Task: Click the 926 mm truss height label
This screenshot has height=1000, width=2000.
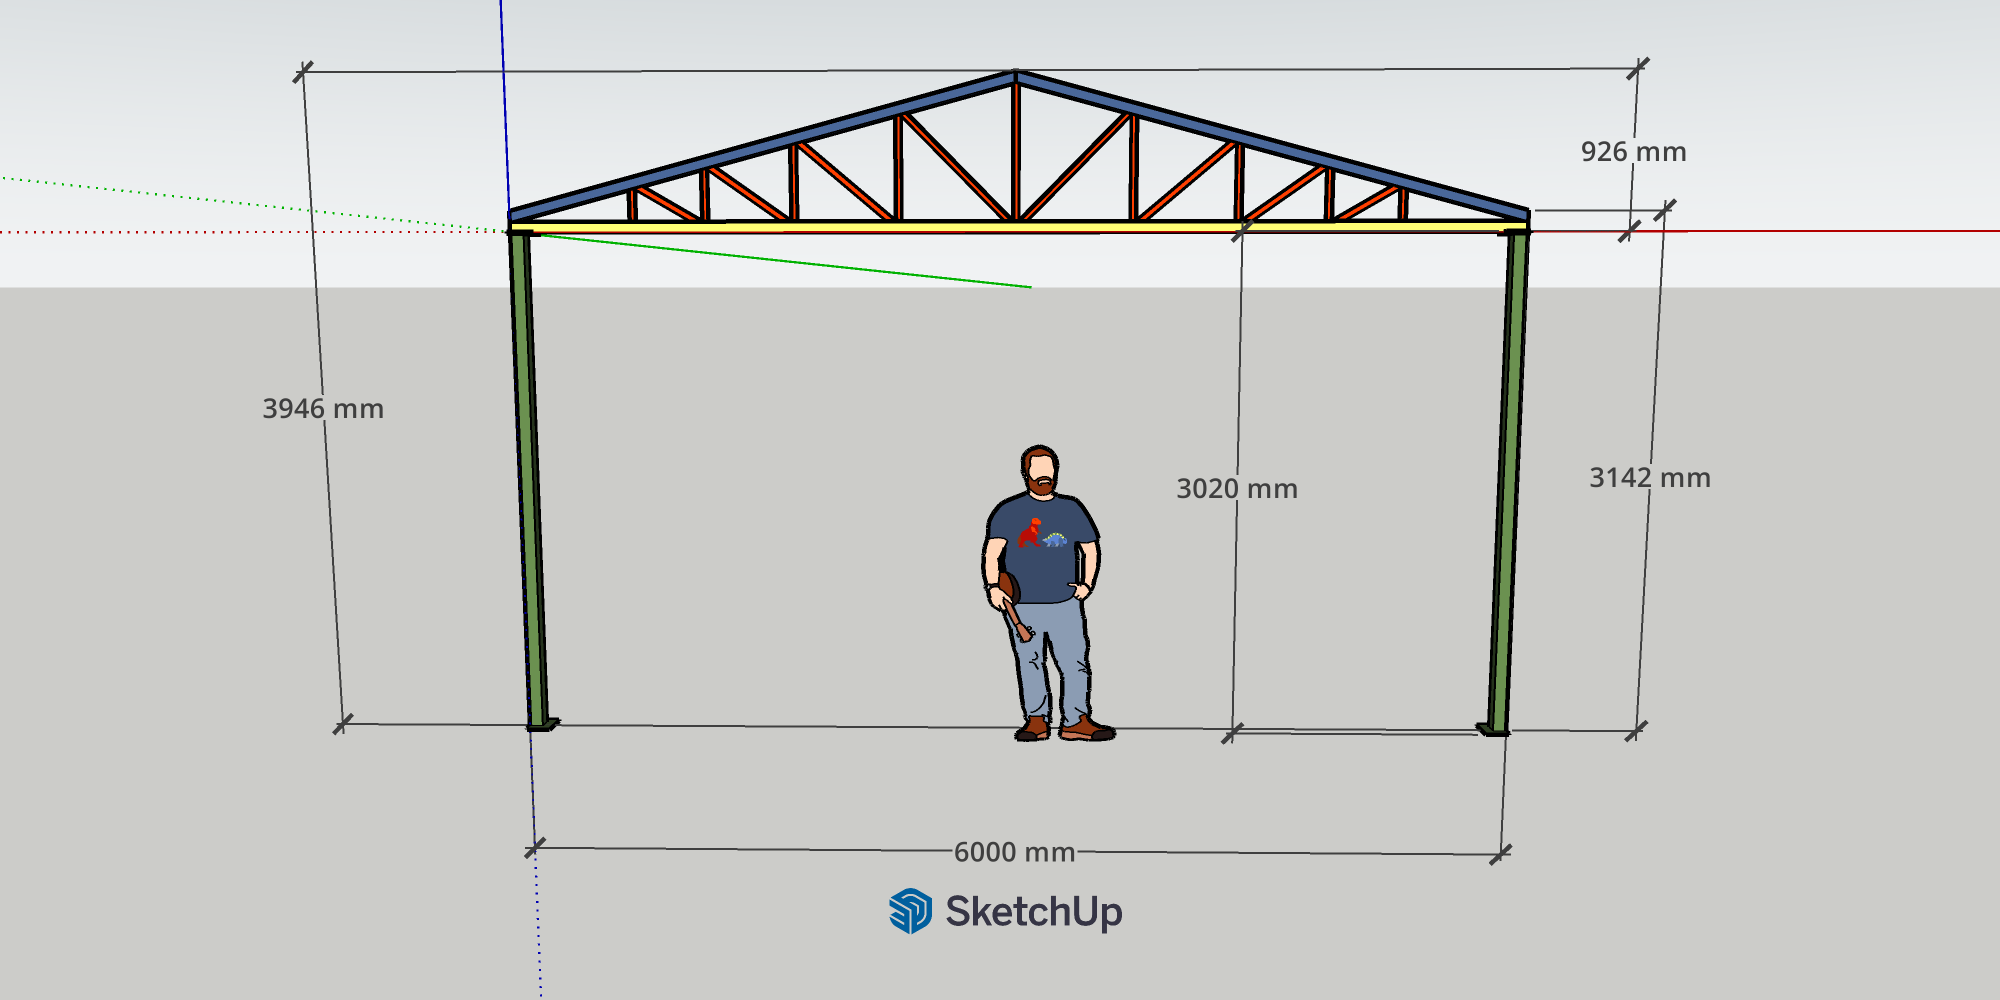Action: coord(1633,152)
